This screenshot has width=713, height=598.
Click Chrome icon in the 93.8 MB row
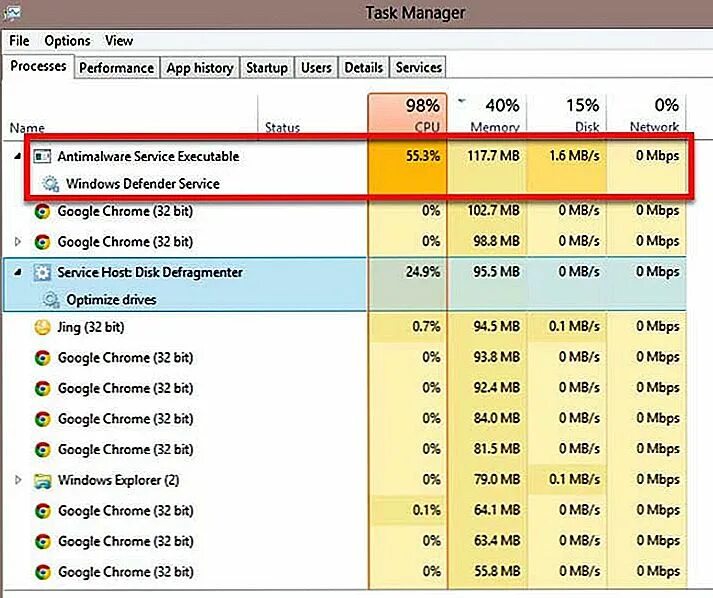click(42, 358)
